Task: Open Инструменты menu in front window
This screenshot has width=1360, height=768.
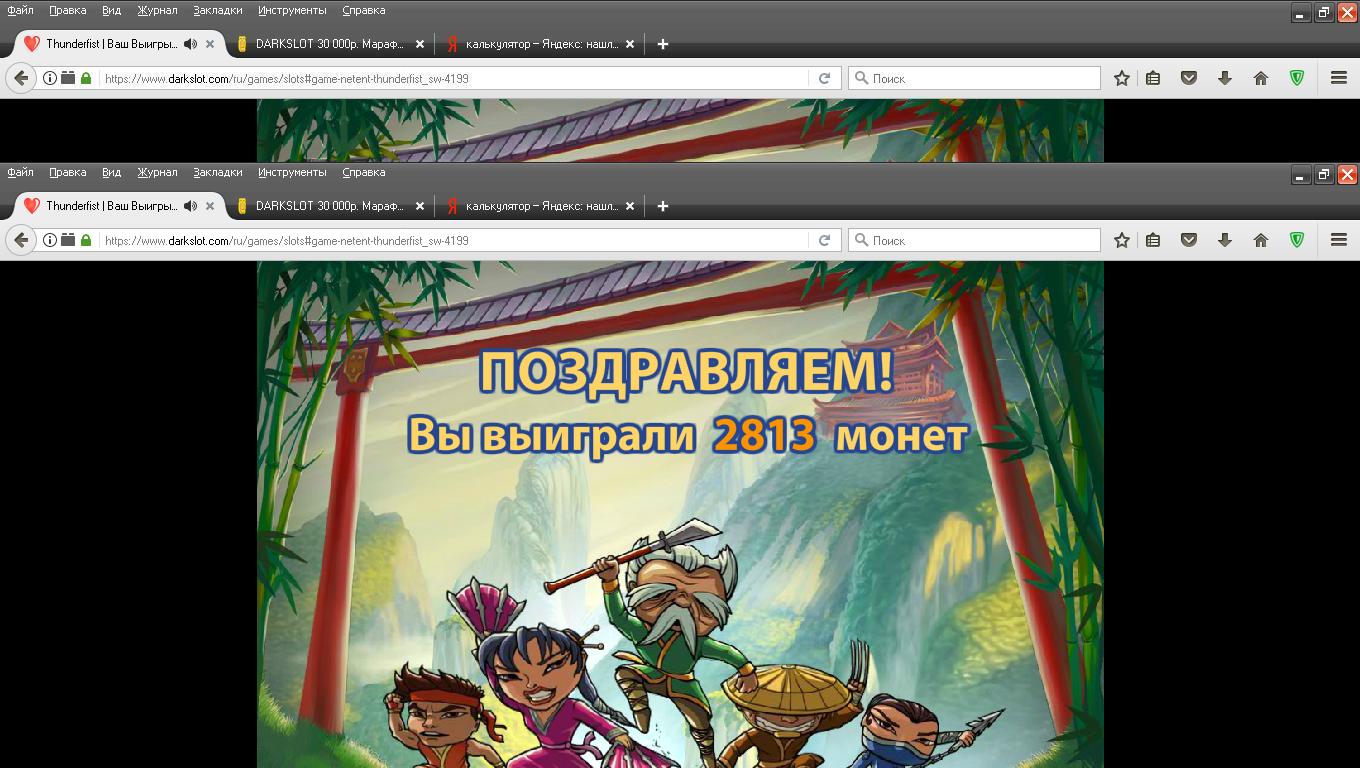Action: 292,172
